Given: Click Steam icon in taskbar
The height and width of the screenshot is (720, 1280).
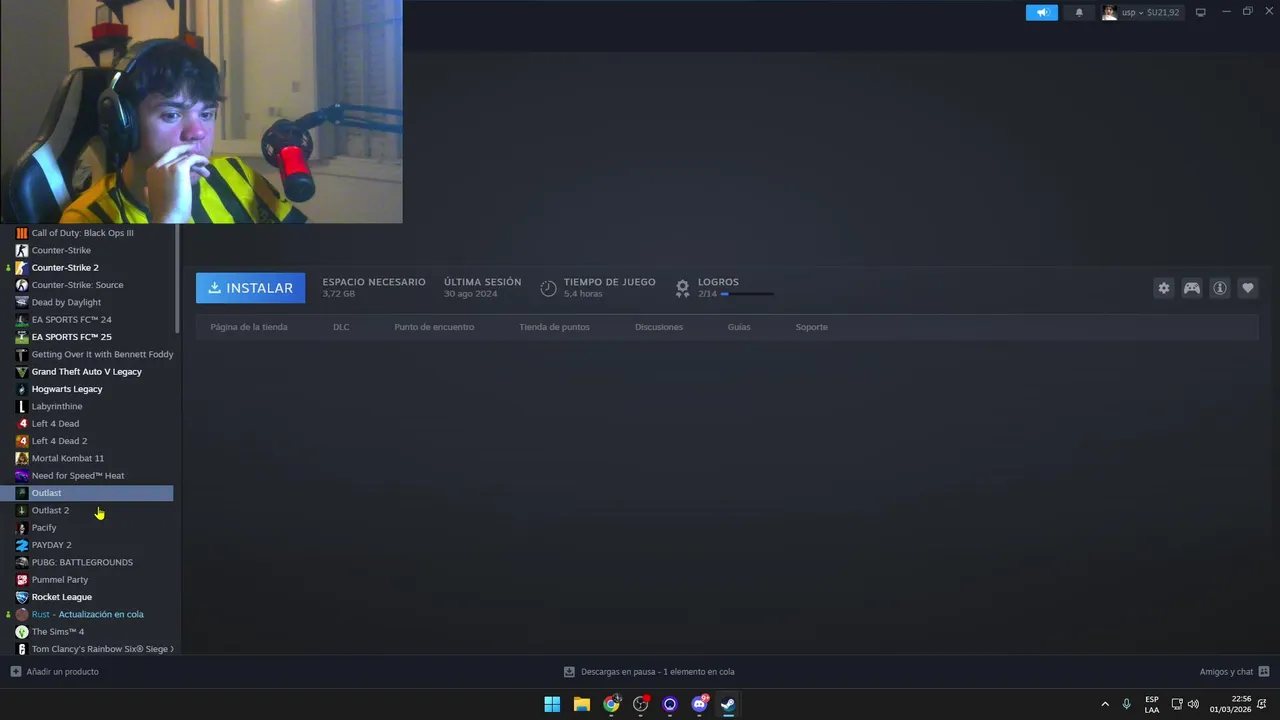Looking at the screenshot, I should pos(728,704).
